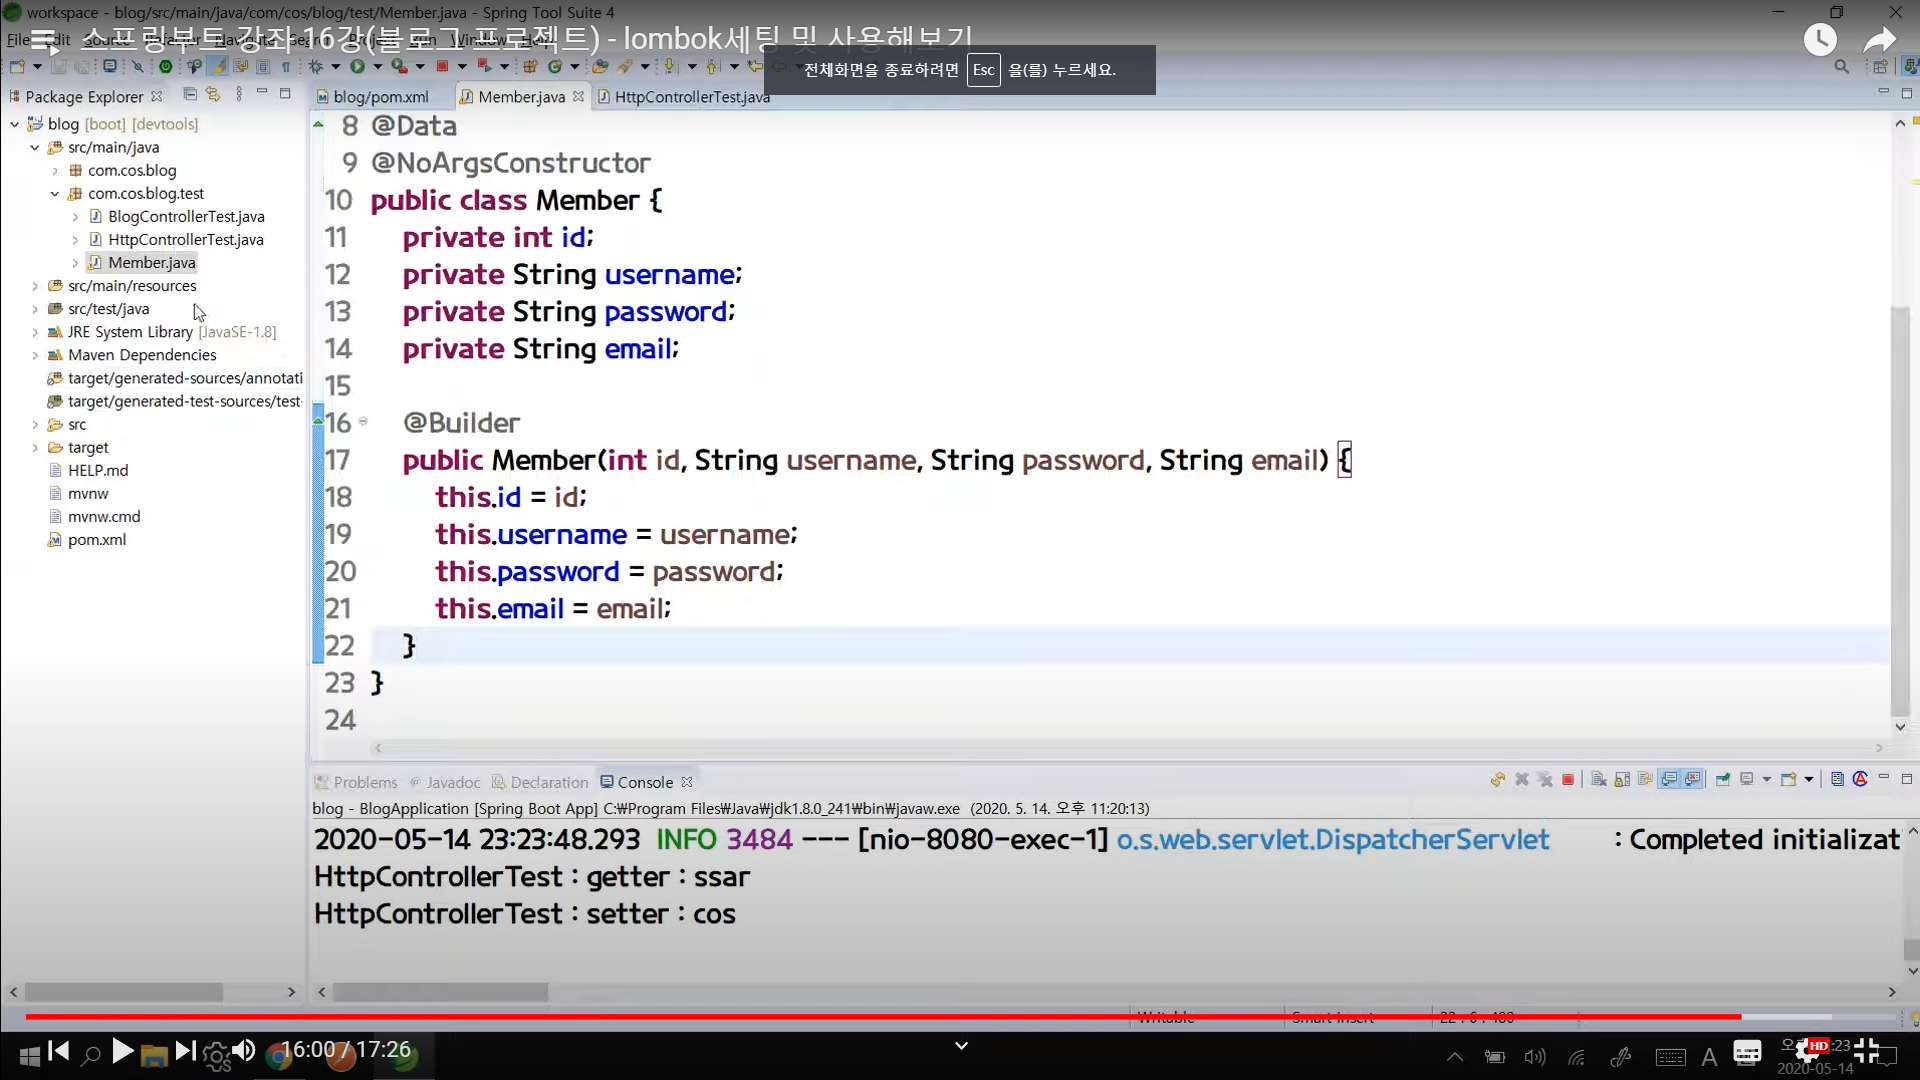This screenshot has width=1920, height=1080.
Task: Click the YouTube Share arrow icon
Action: tap(1880, 40)
